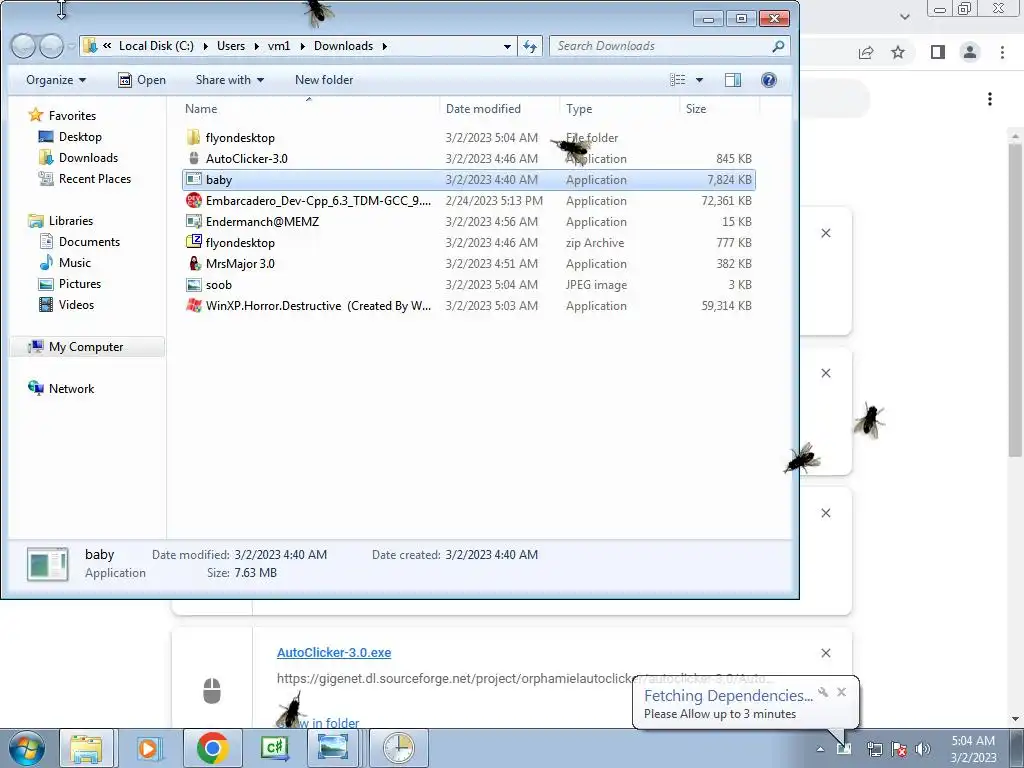Click Open in the Explorer toolbar
This screenshot has height=768, width=1024.
(142, 80)
